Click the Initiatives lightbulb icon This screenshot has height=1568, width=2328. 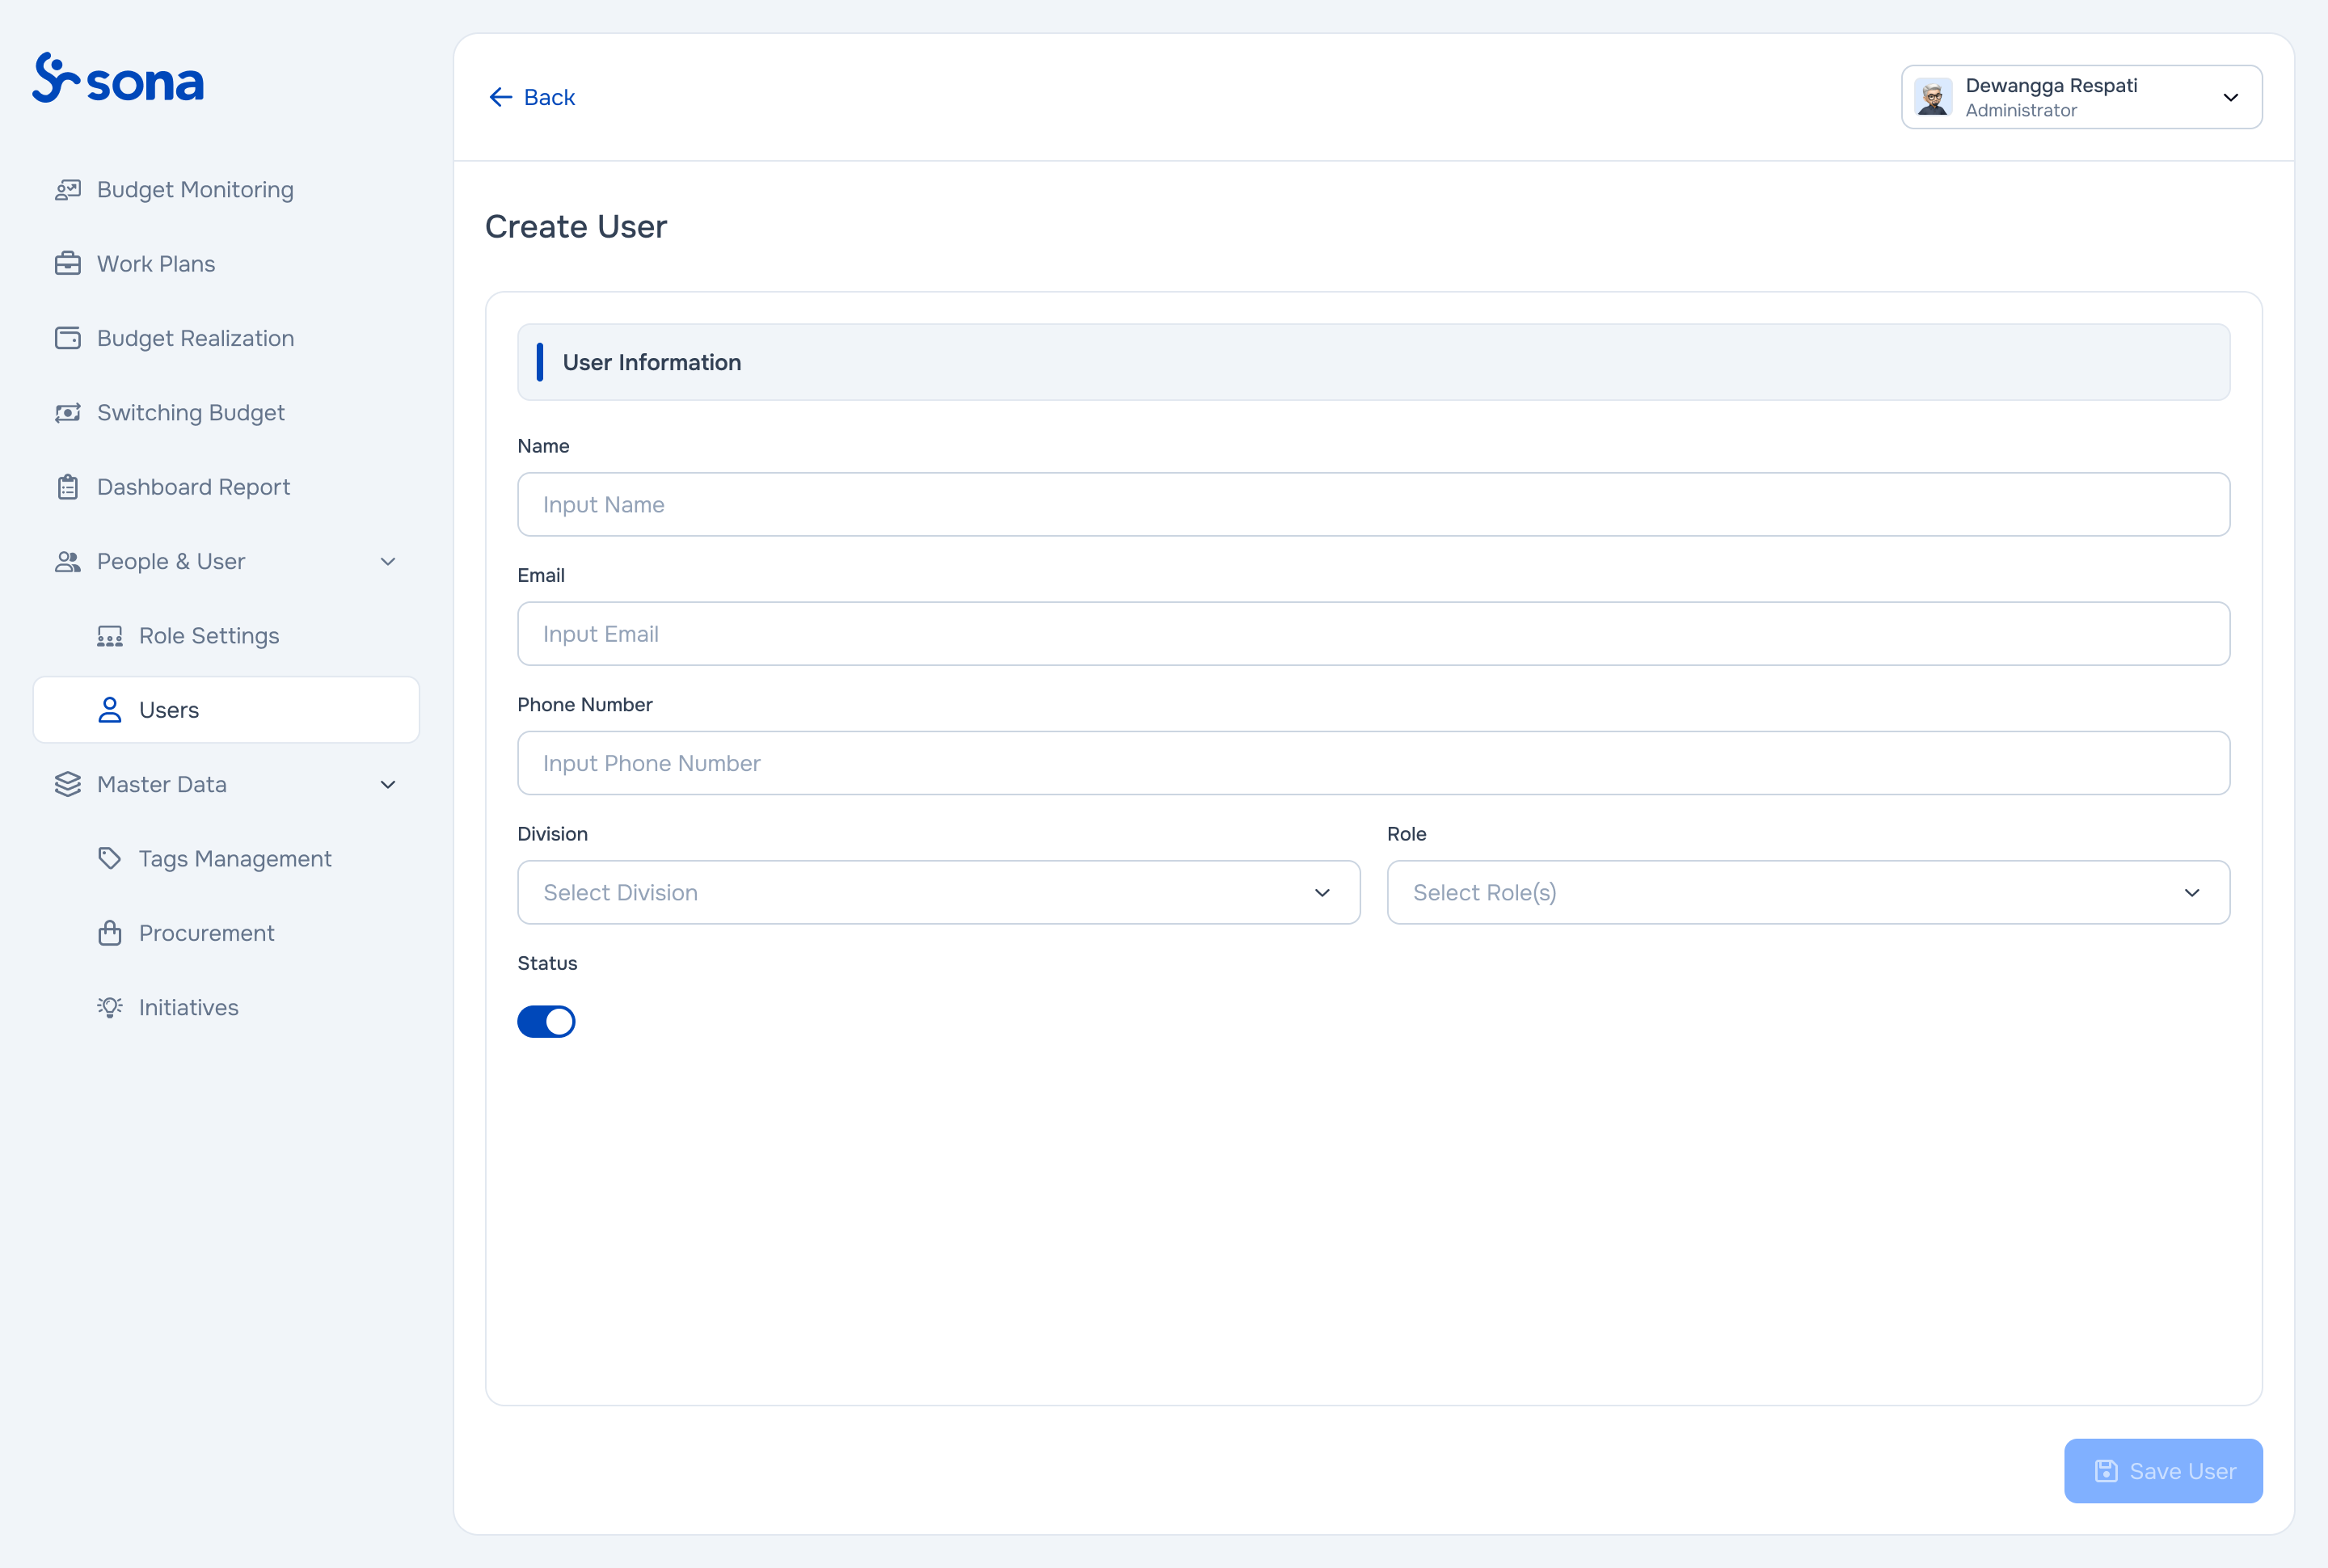(110, 1007)
